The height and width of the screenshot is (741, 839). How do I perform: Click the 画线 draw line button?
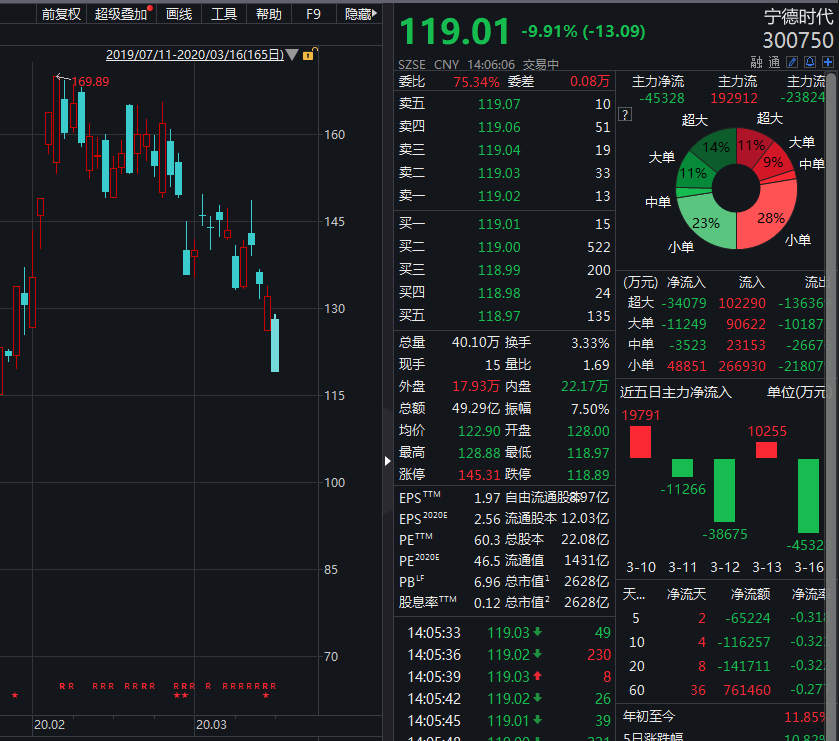click(179, 14)
